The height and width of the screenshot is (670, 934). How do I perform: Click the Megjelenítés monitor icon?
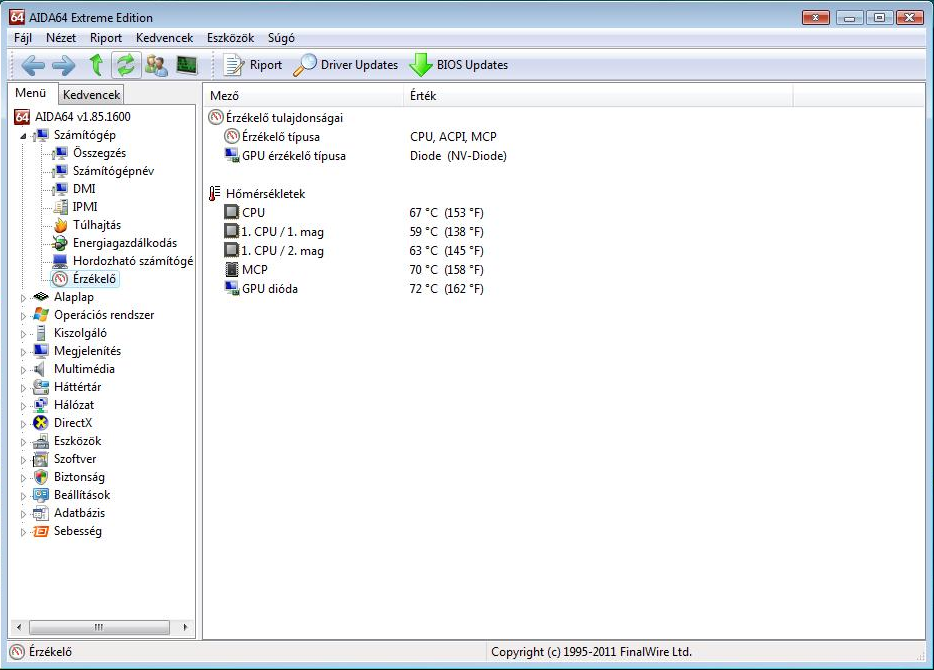point(41,351)
